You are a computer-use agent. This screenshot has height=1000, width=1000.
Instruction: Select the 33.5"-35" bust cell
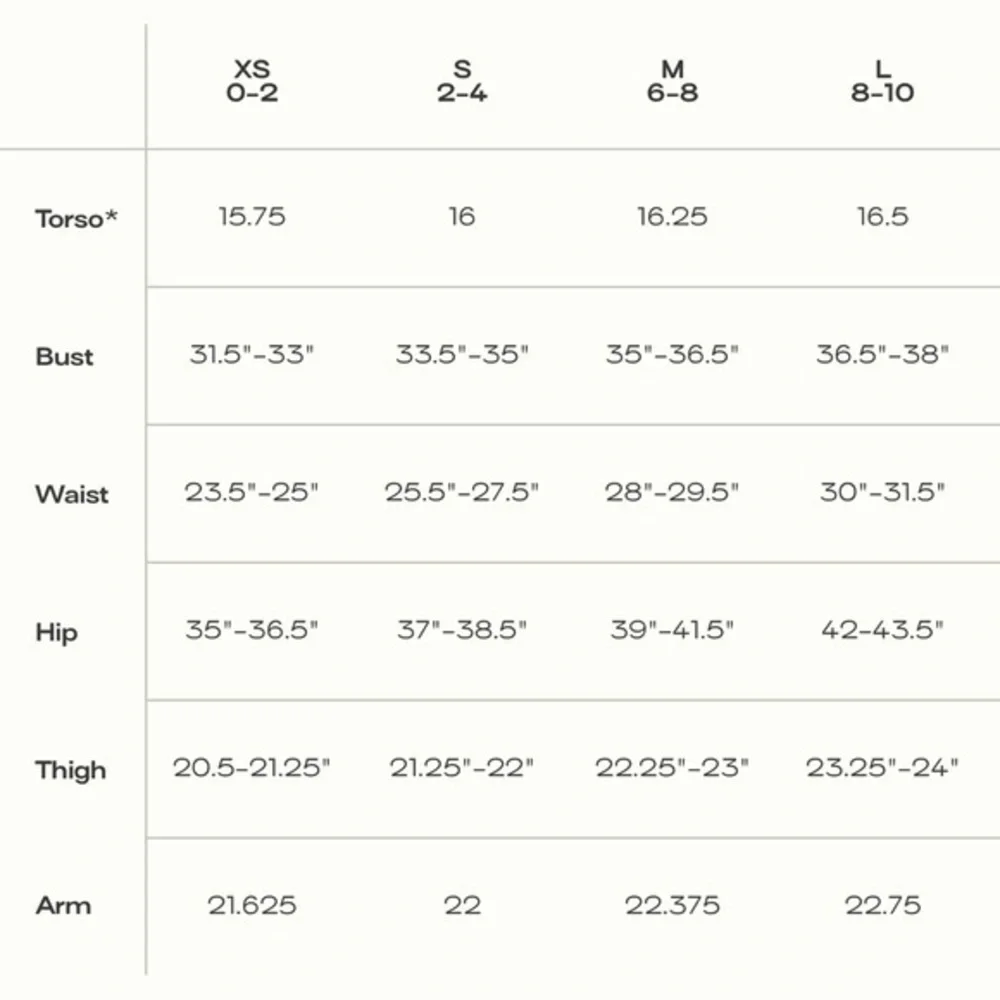462,354
